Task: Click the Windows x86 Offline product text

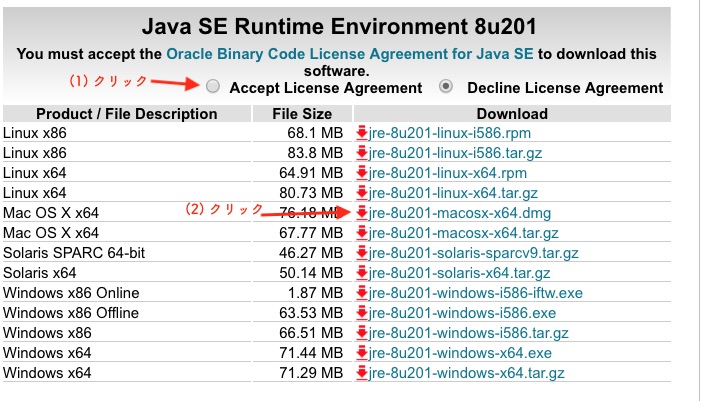Action: click(x=70, y=313)
